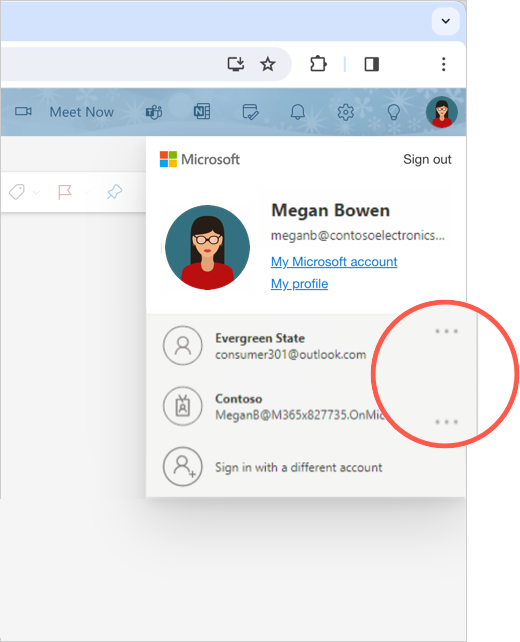
Task: Click the Microsoft logo in account panel
Action: [199, 159]
